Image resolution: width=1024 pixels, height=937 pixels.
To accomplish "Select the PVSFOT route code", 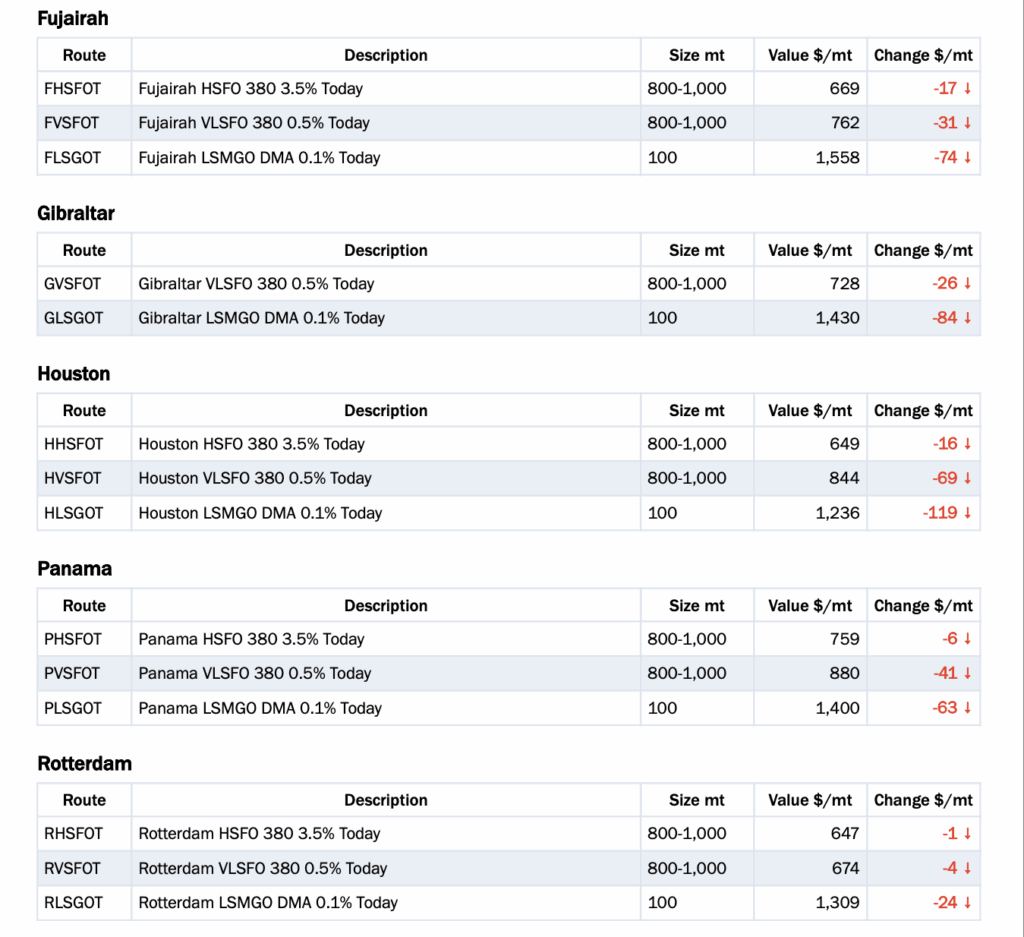I will [73, 673].
